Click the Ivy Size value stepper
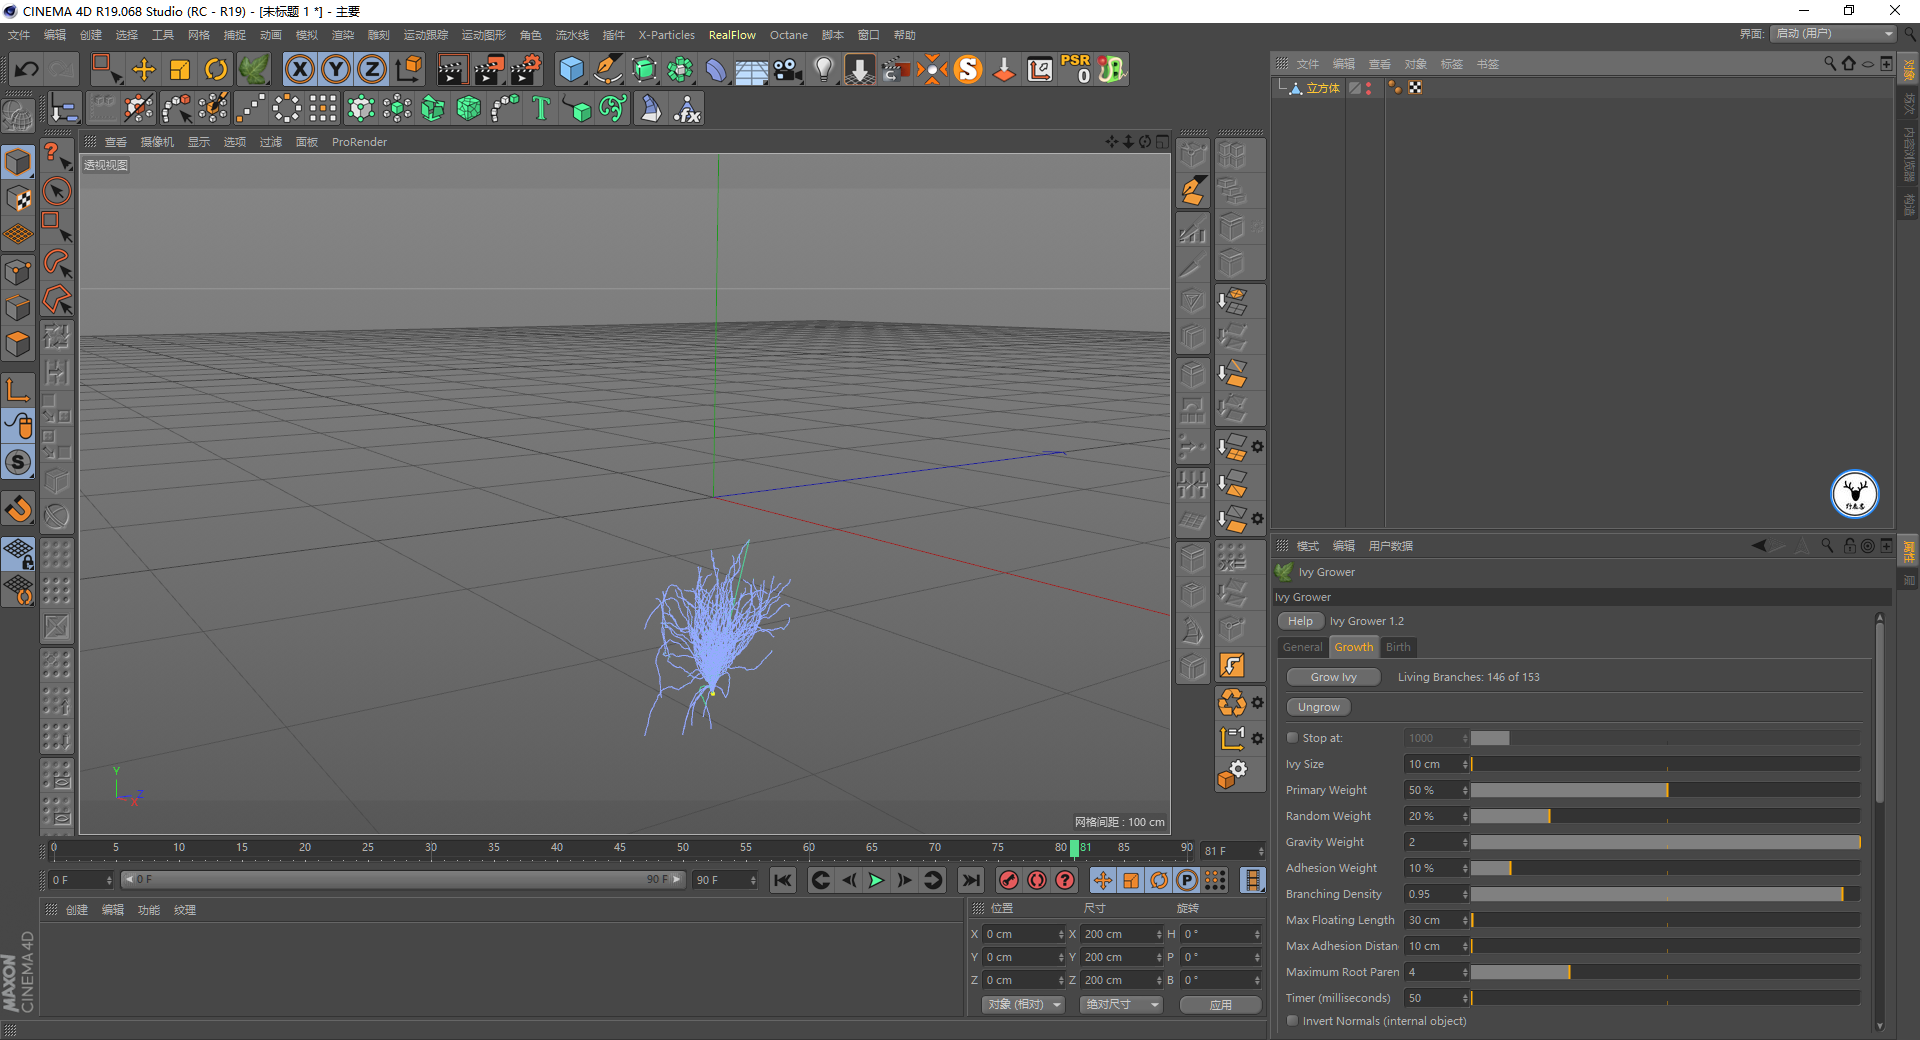The image size is (1920, 1040). (1465, 764)
